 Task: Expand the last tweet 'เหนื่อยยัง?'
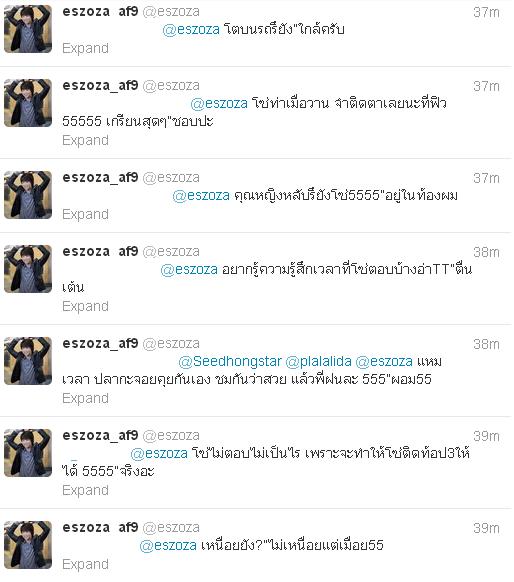click(85, 564)
